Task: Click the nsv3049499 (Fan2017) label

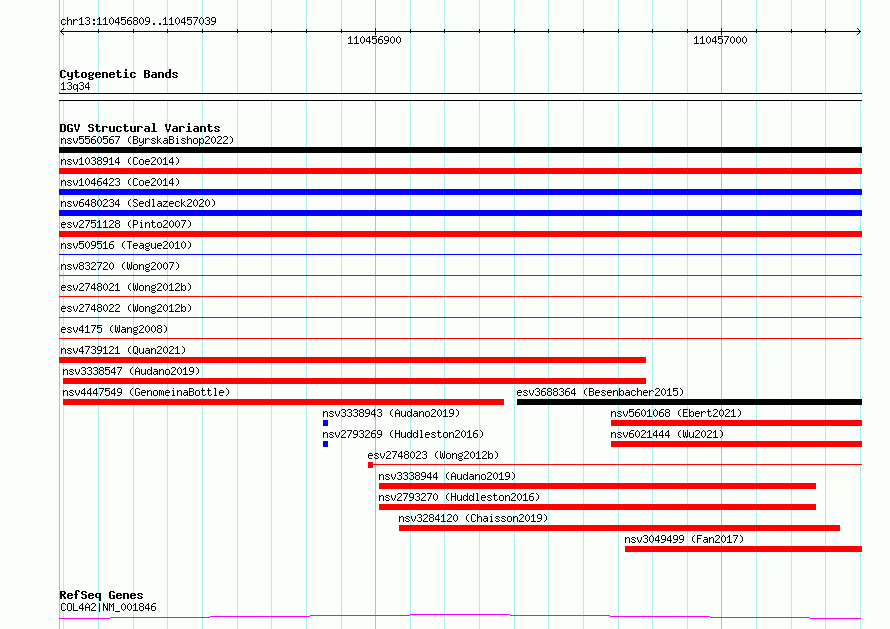Action: (684, 539)
